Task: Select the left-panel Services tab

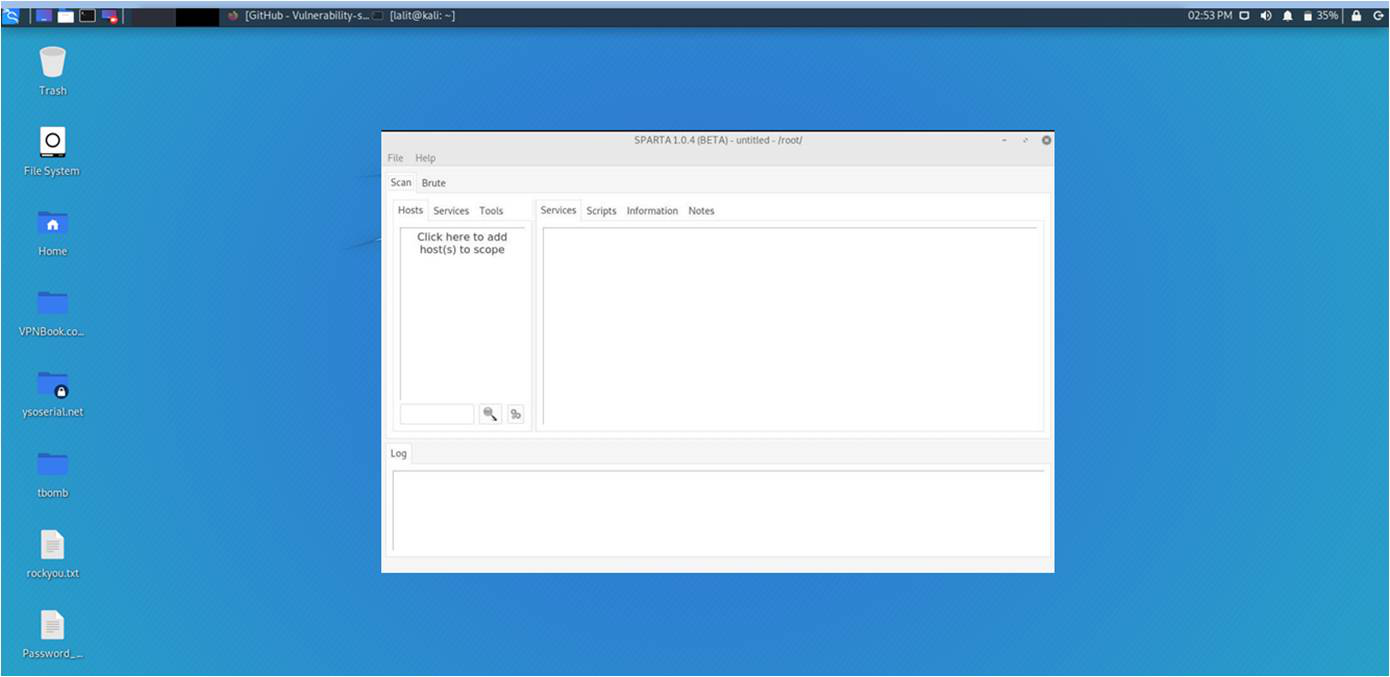Action: pos(451,211)
